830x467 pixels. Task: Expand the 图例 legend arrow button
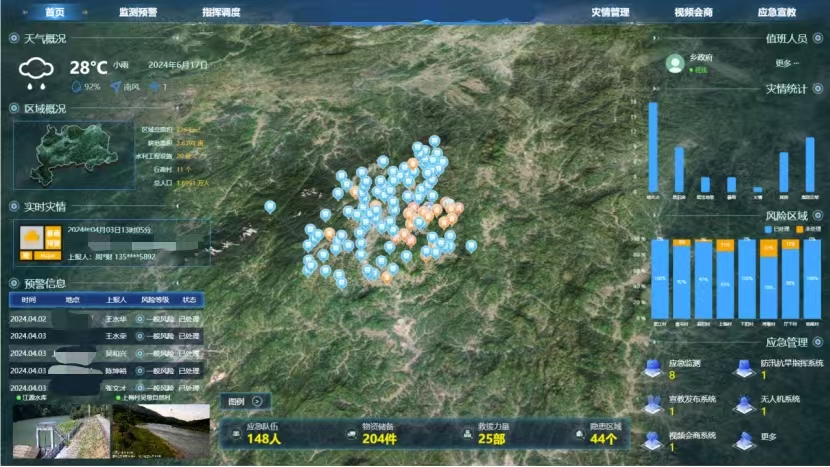click(x=256, y=401)
